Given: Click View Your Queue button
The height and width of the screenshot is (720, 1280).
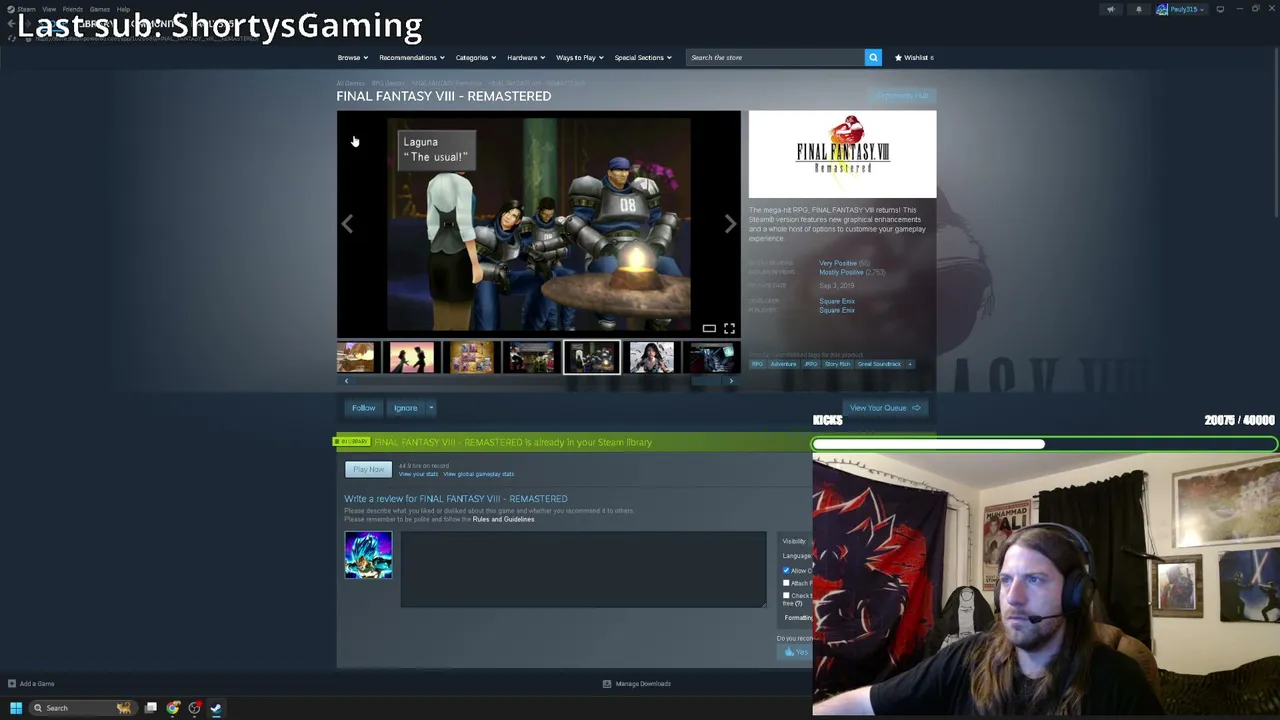Looking at the screenshot, I should tap(884, 408).
